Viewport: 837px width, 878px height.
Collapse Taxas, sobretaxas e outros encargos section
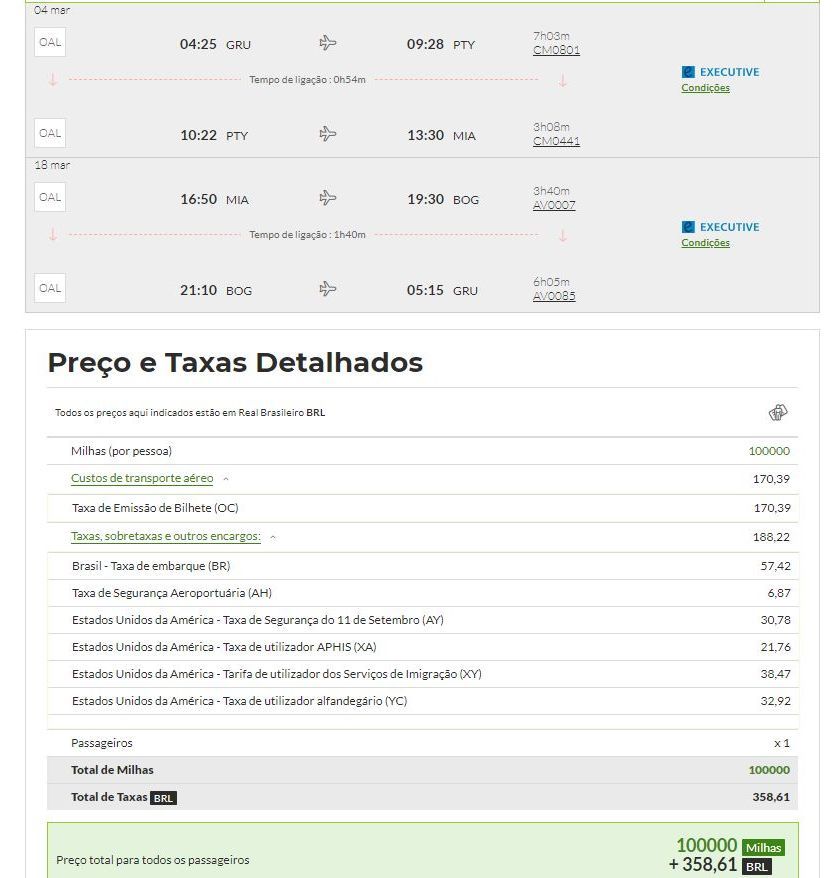click(x=166, y=536)
